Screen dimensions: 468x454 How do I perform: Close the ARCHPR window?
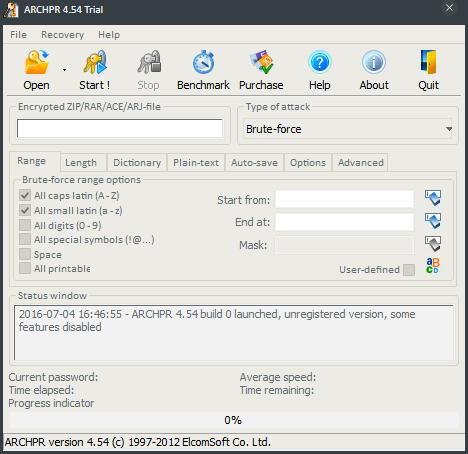click(449, 8)
